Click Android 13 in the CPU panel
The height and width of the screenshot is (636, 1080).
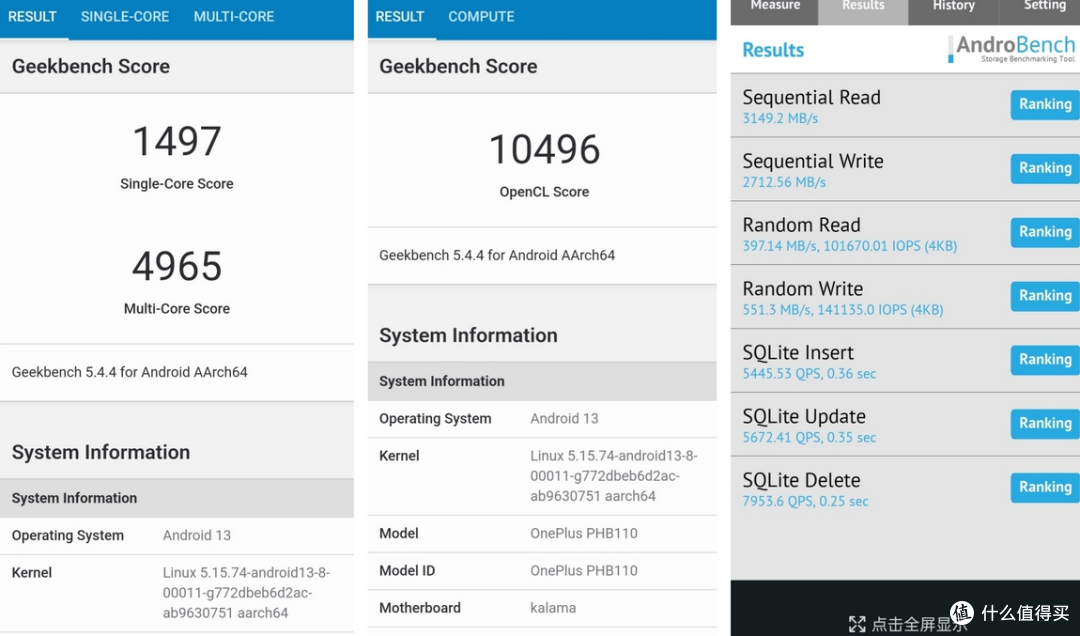coord(196,535)
